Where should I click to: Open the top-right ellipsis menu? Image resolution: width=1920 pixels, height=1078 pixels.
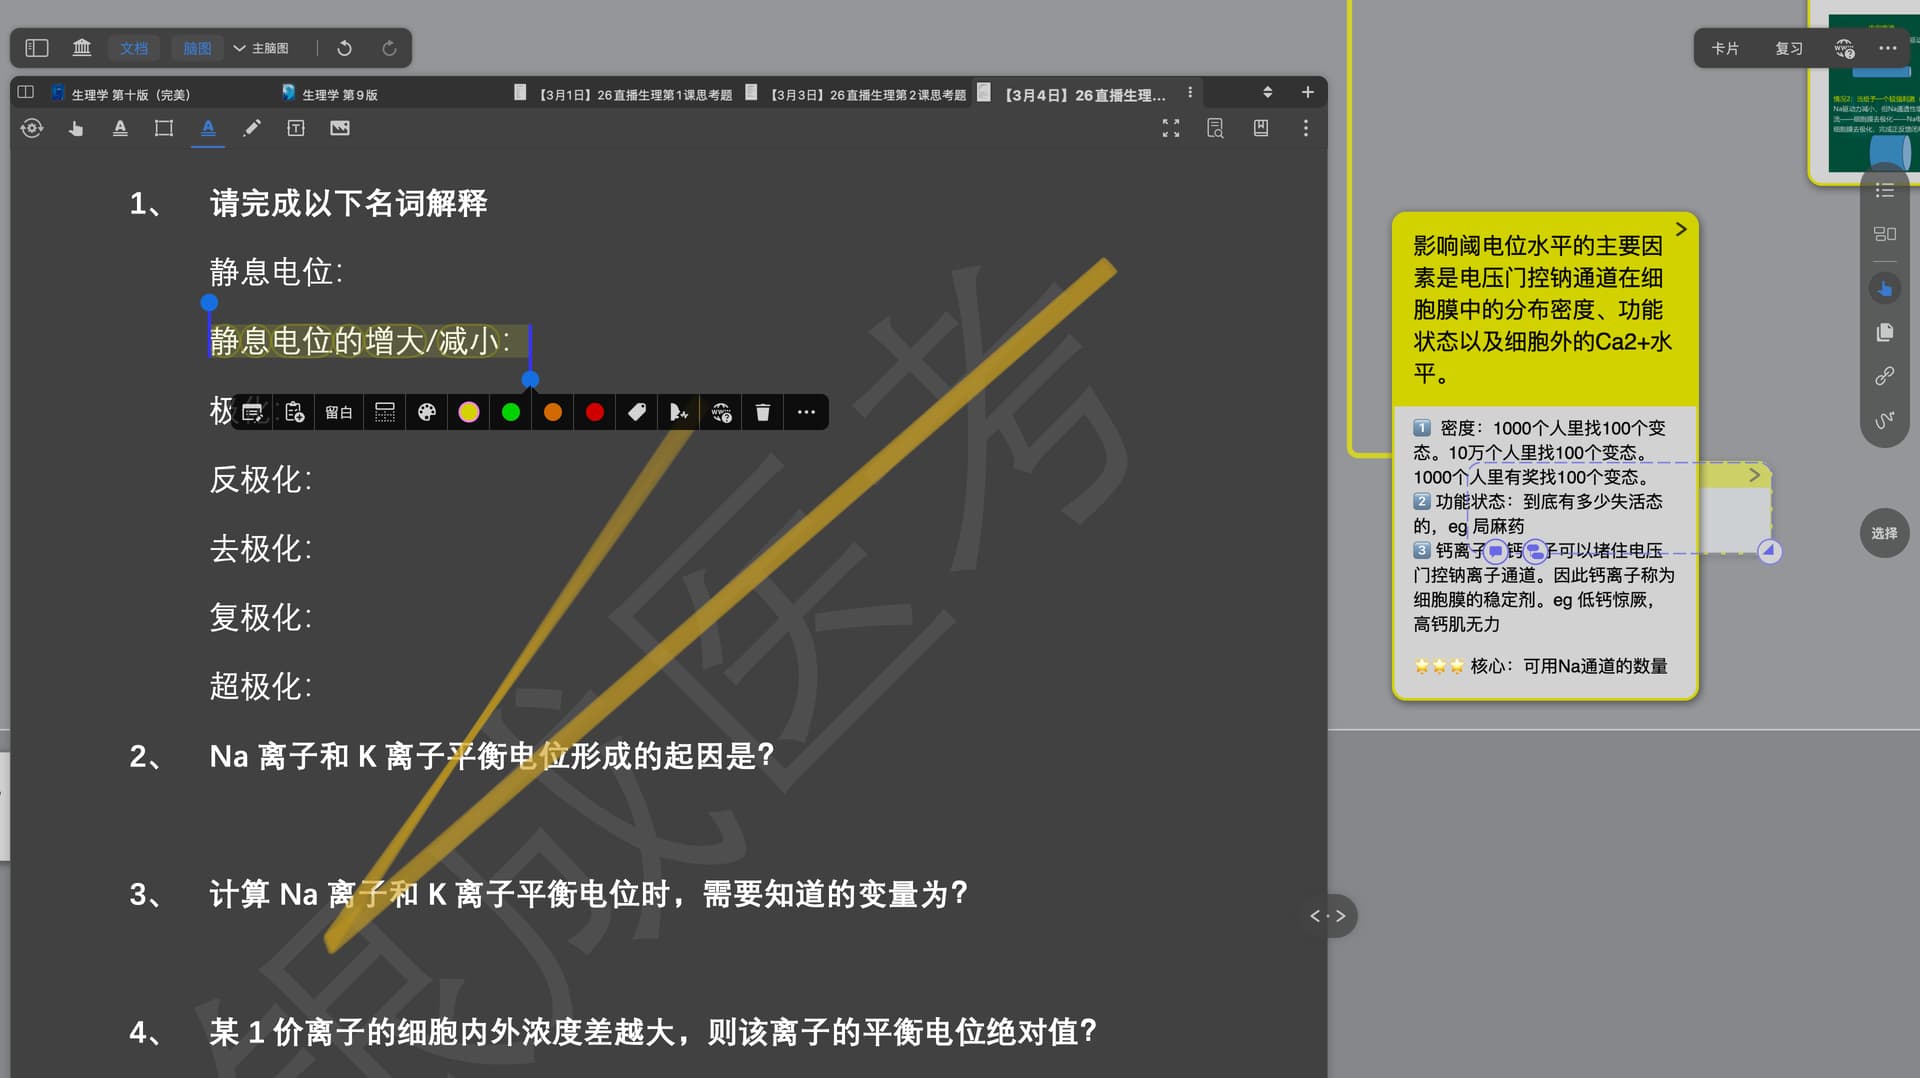1887,48
